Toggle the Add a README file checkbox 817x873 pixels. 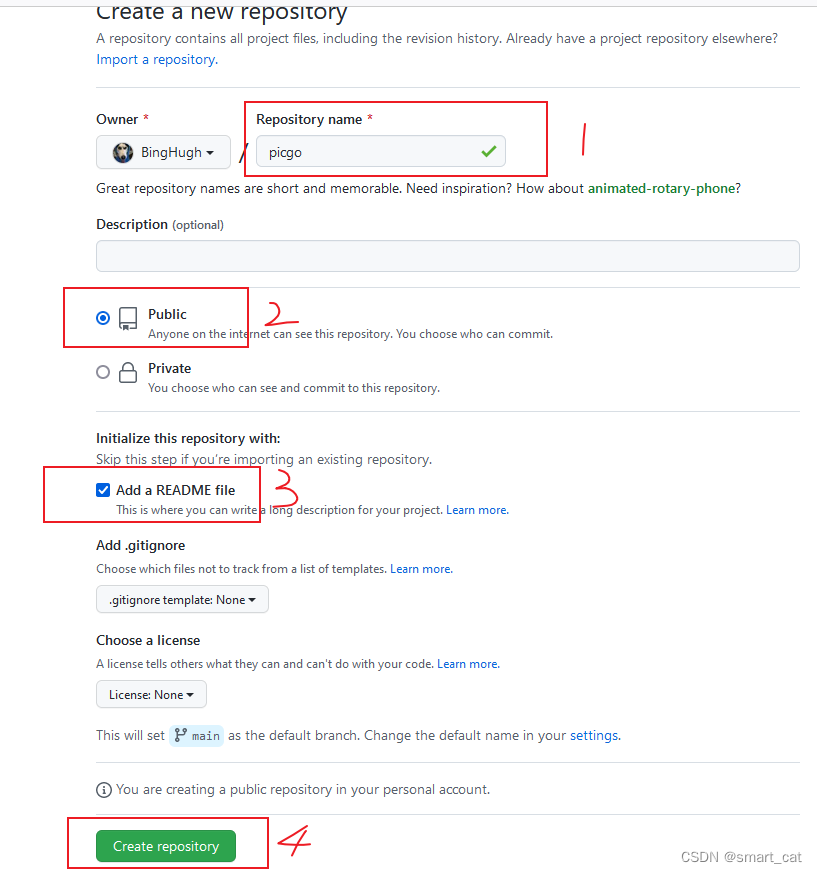point(103,490)
